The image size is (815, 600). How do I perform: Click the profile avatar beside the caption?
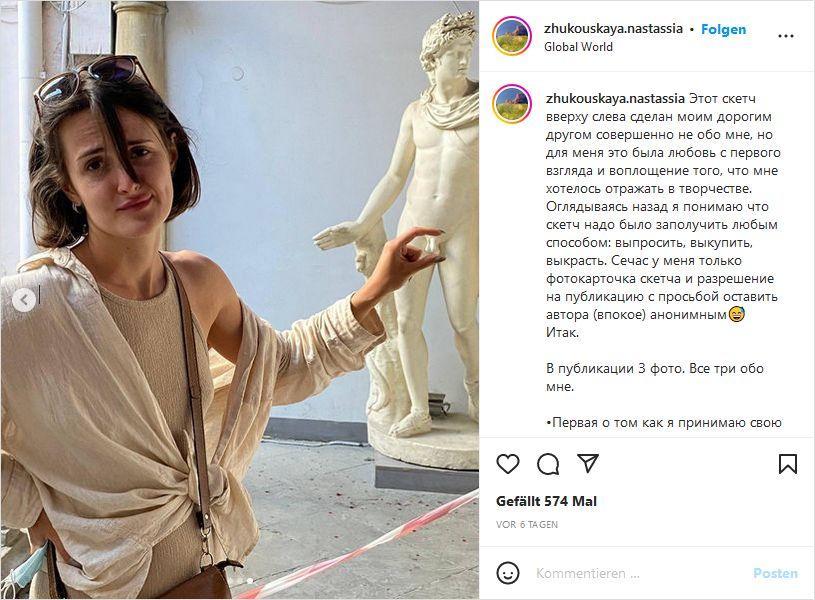[512, 104]
